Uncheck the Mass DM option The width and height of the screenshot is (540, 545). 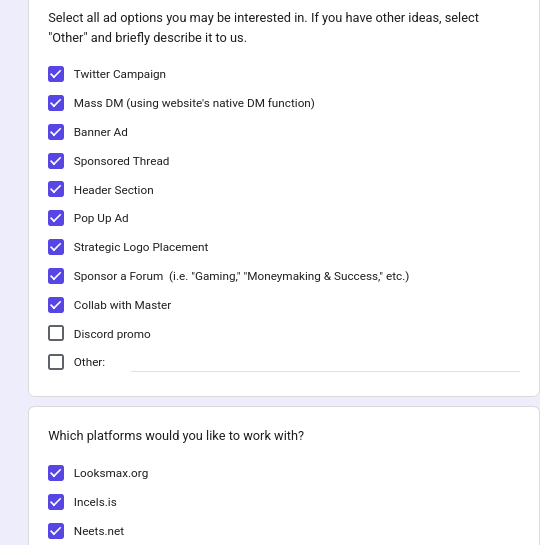[x=56, y=103]
